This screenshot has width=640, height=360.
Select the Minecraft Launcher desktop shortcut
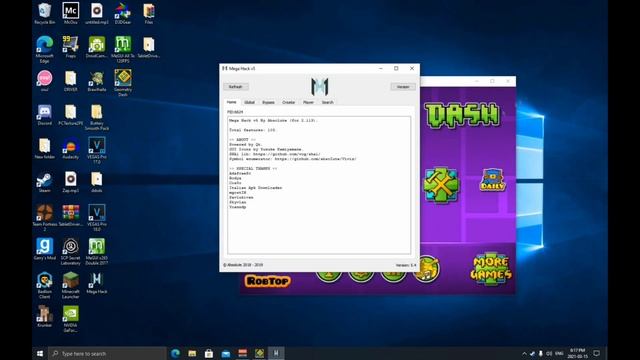(71, 286)
